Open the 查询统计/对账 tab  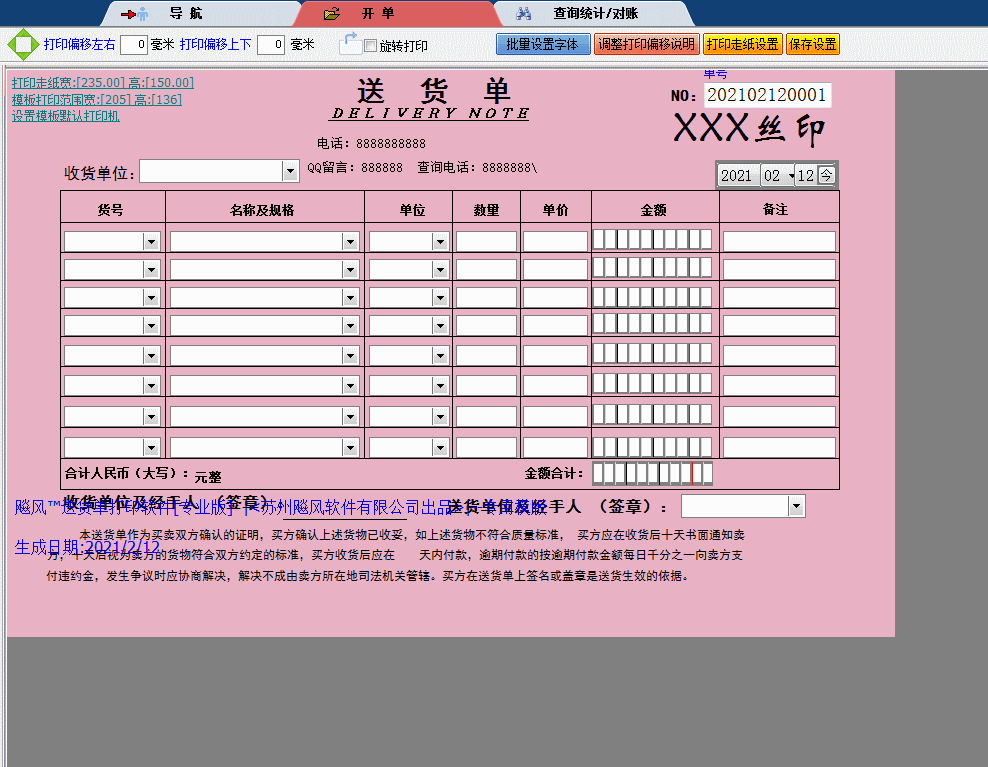point(595,14)
